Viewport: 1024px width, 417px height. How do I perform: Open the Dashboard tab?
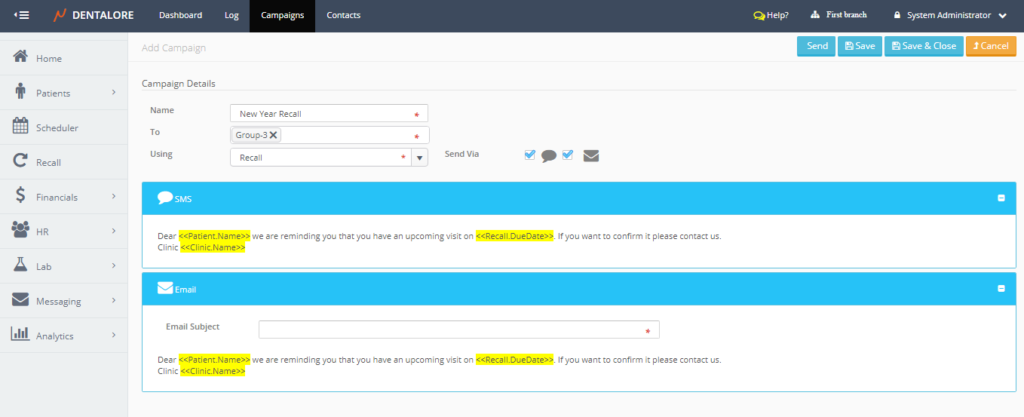click(x=180, y=16)
